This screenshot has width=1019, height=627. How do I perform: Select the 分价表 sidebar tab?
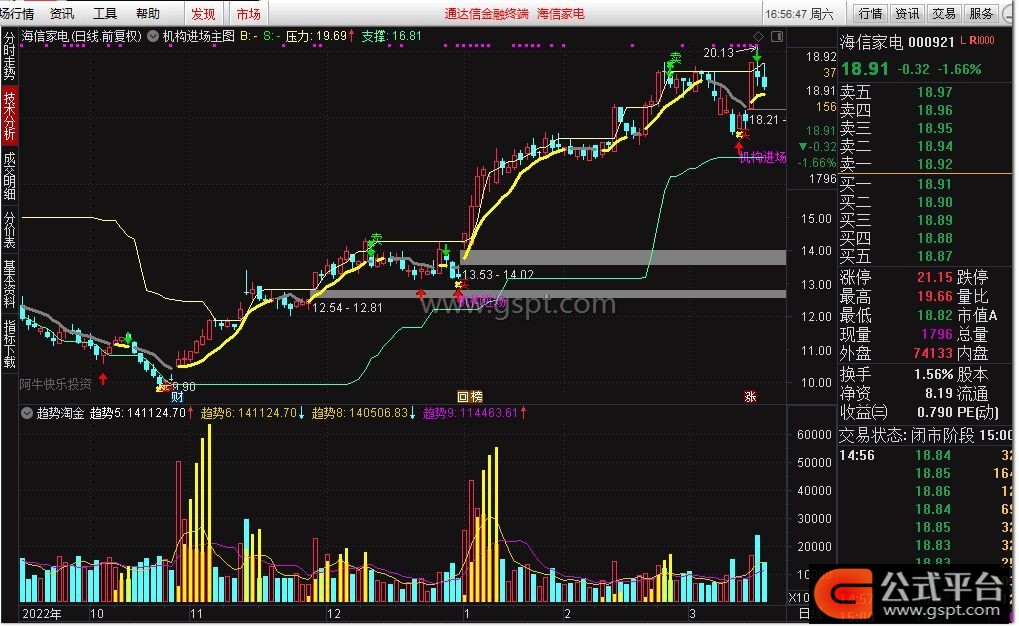tap(9, 230)
